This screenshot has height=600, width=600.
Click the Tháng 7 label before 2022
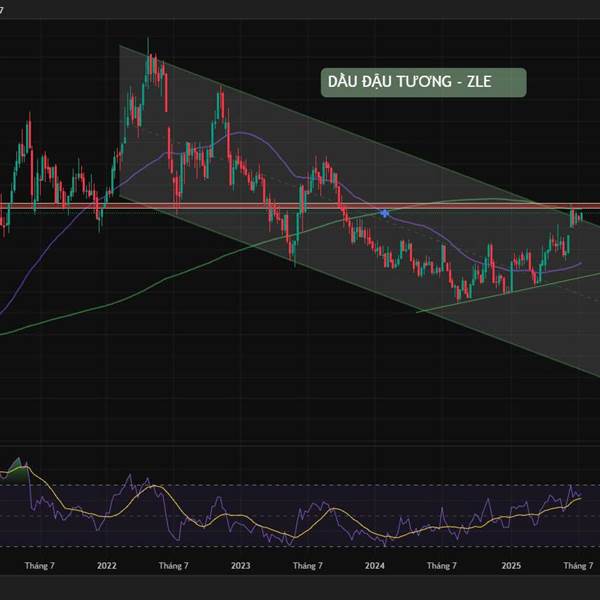[x=39, y=566]
